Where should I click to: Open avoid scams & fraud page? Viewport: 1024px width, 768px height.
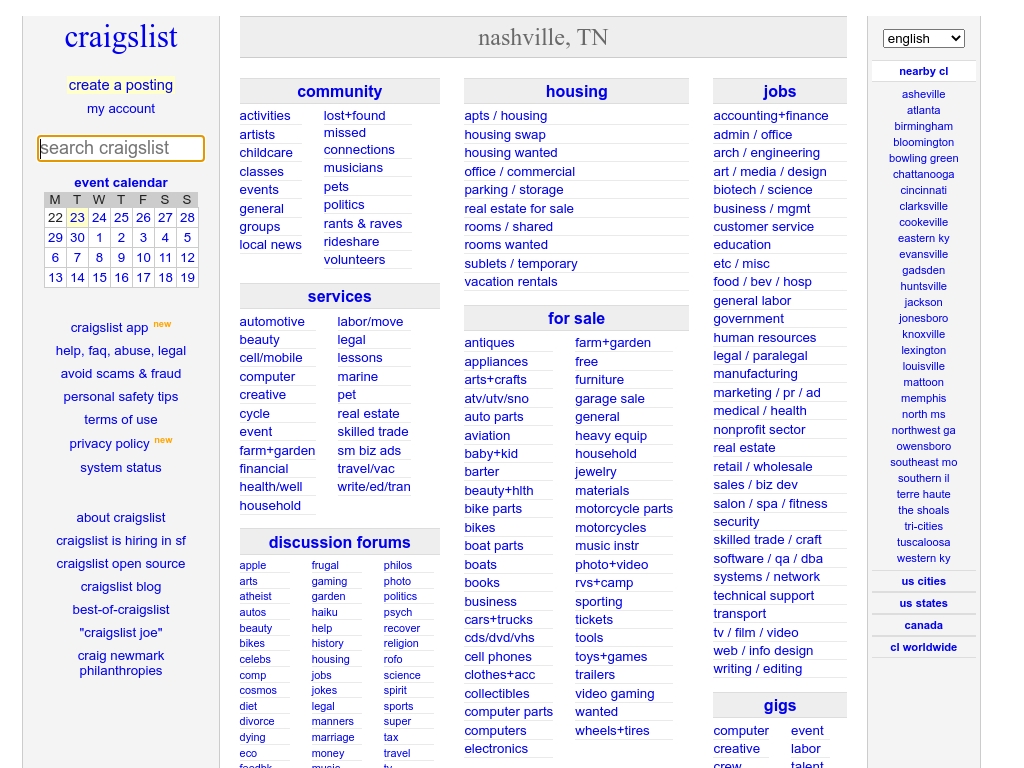[x=121, y=374]
